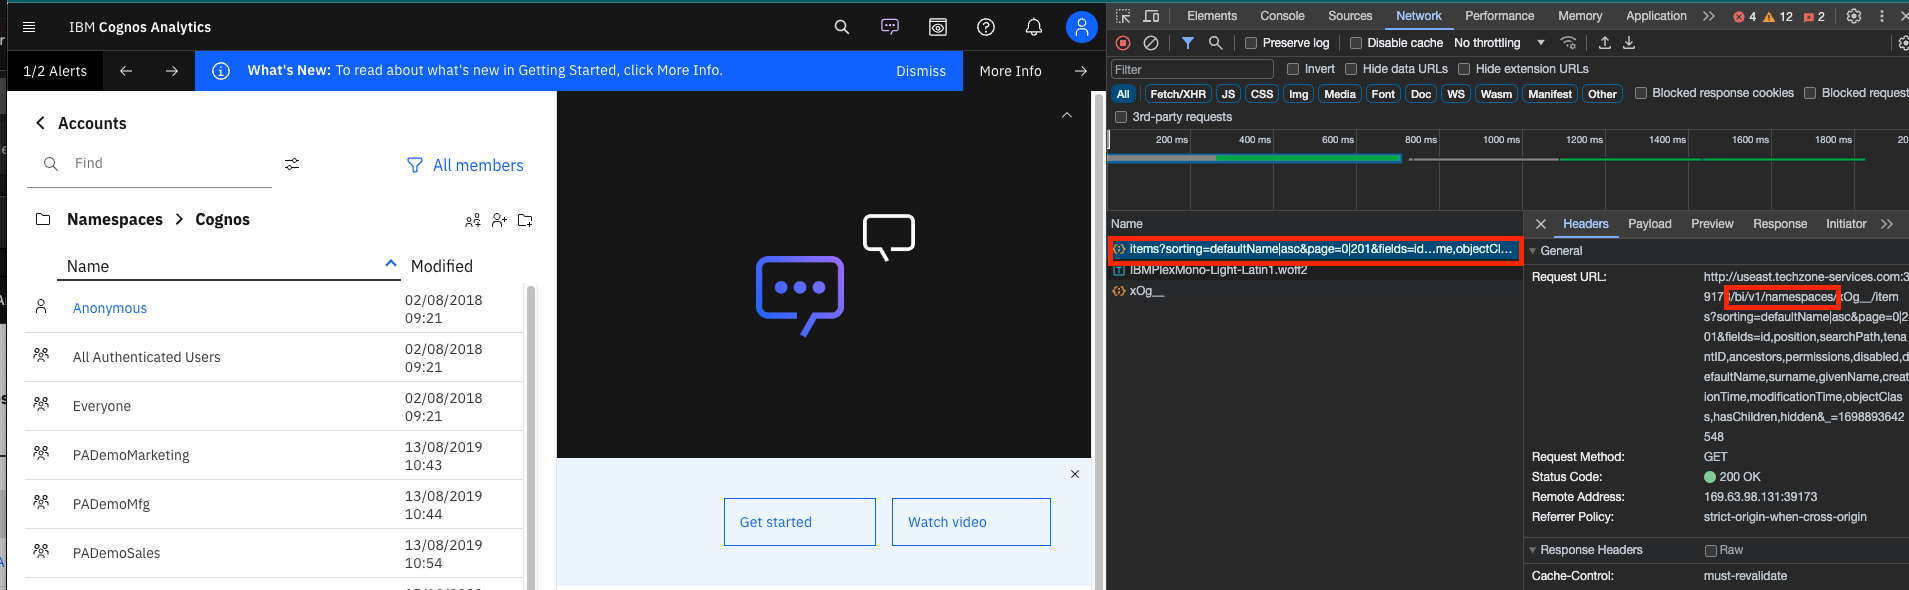The height and width of the screenshot is (590, 1909).
Task: Open the Cognos hamburger navigation menu
Action: coord(29,27)
